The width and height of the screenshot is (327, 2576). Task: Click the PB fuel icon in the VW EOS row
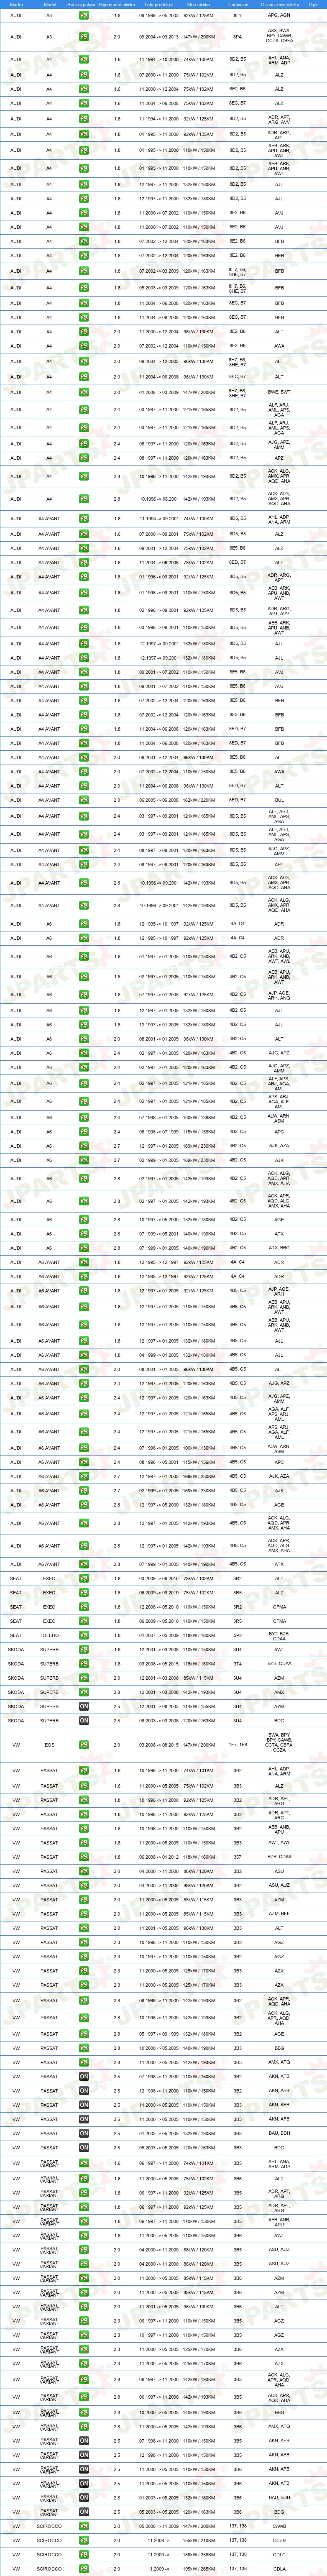click(84, 1745)
